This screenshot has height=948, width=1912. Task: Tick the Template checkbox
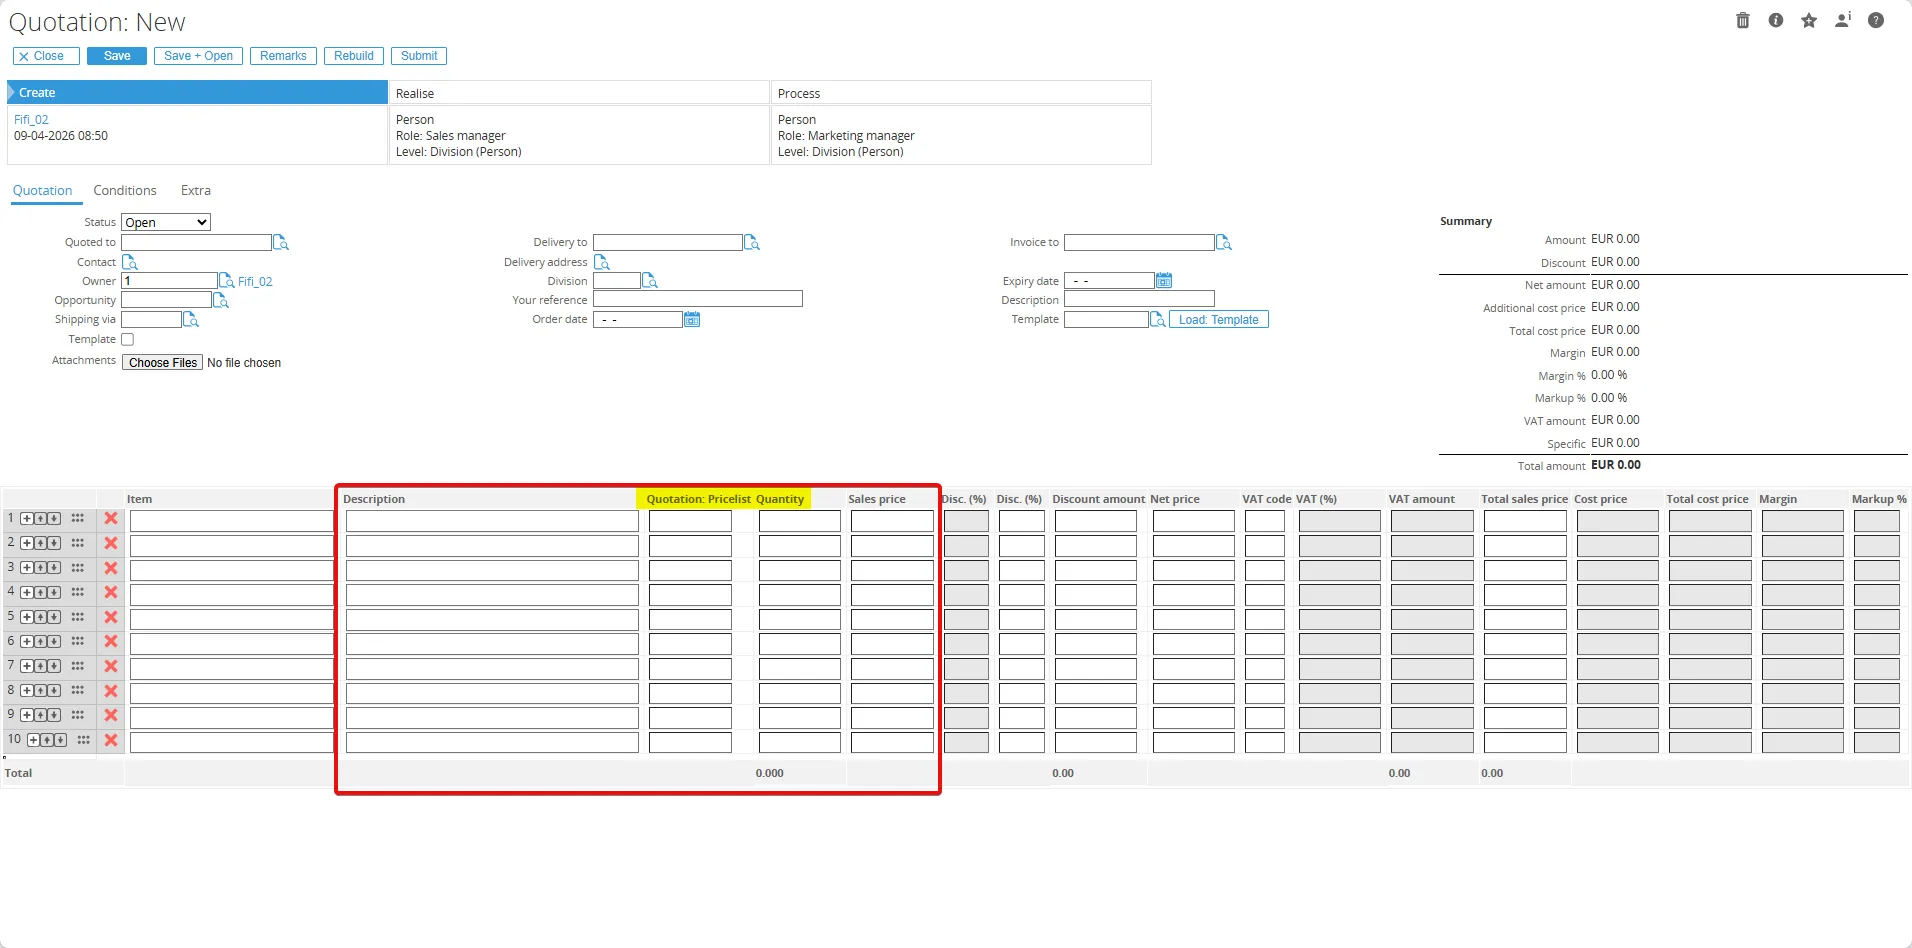127,340
